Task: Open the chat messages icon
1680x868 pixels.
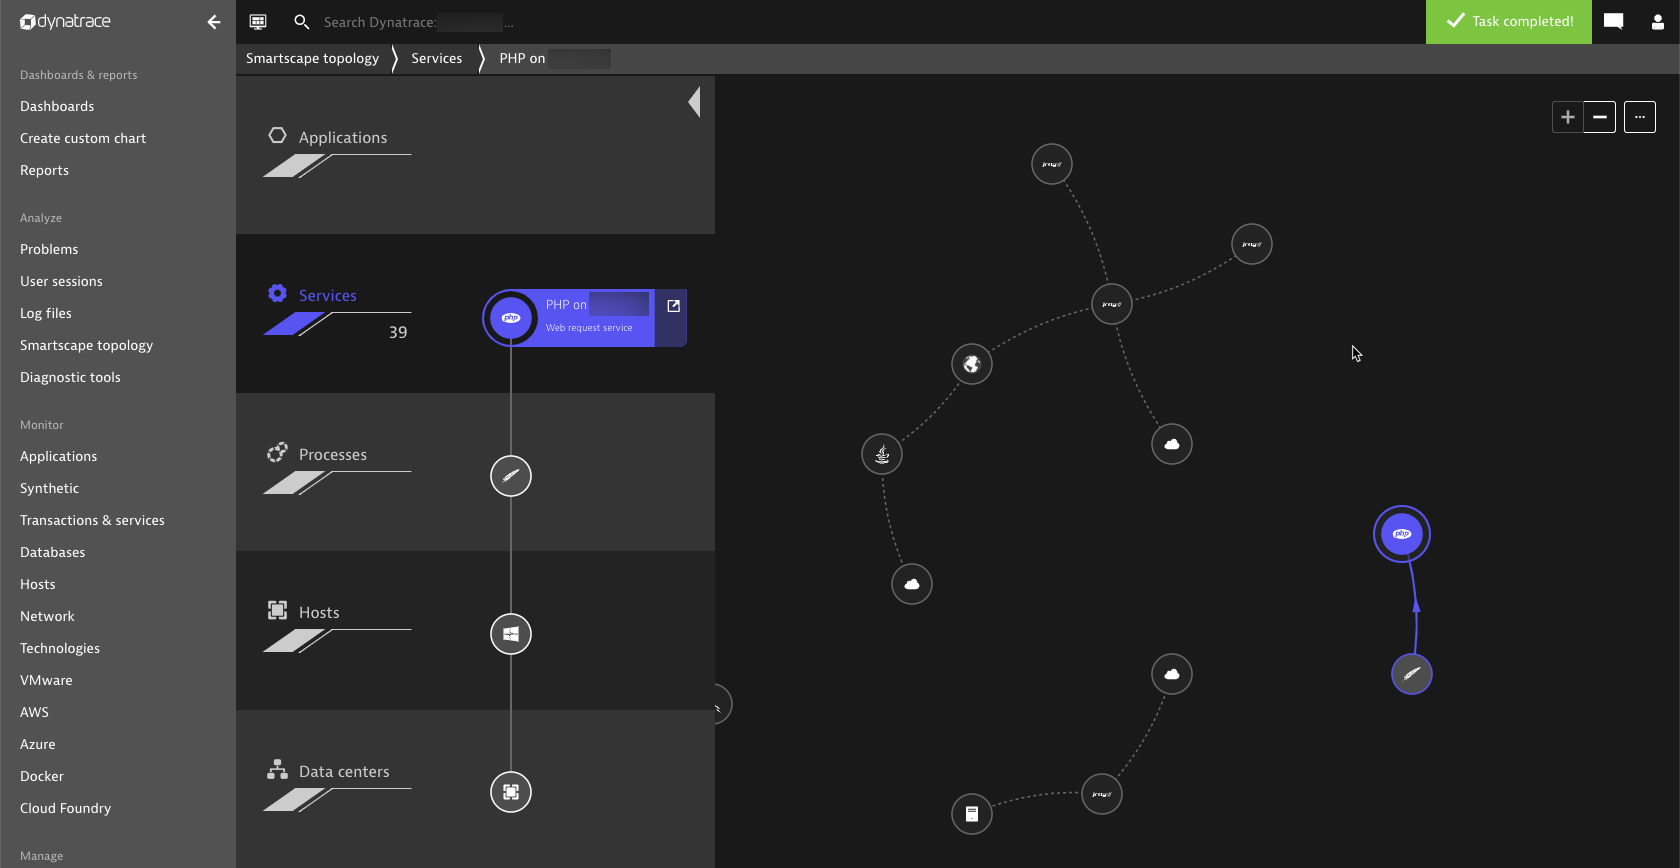Action: click(1613, 22)
